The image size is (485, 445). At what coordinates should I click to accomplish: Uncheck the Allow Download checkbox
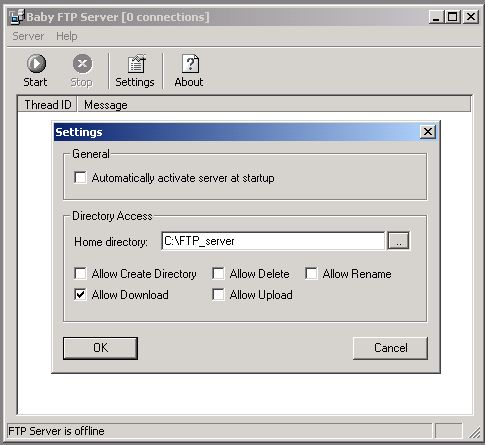[80, 295]
